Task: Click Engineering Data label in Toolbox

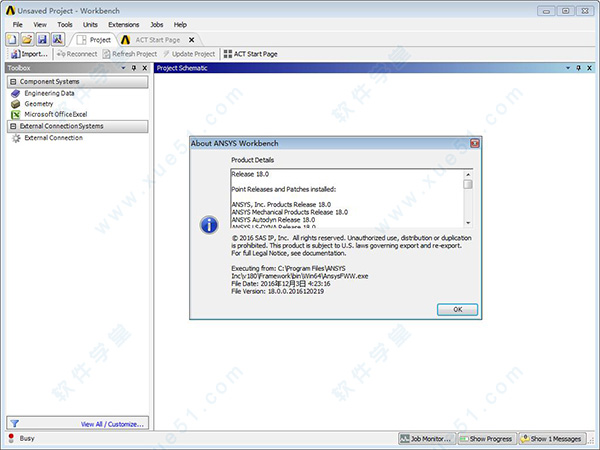Action: [49, 93]
